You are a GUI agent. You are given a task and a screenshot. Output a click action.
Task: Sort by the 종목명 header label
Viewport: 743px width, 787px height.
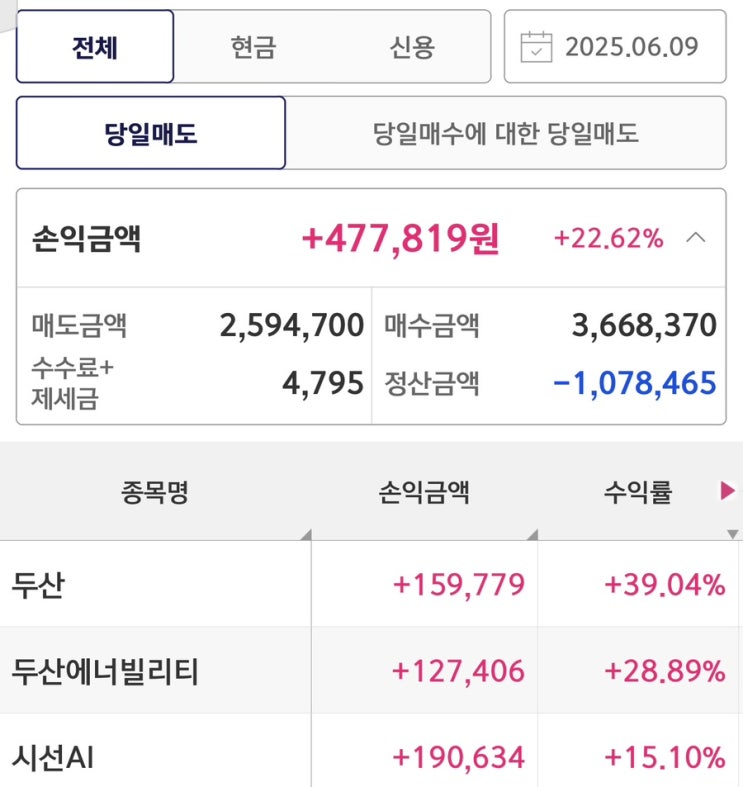click(155, 491)
